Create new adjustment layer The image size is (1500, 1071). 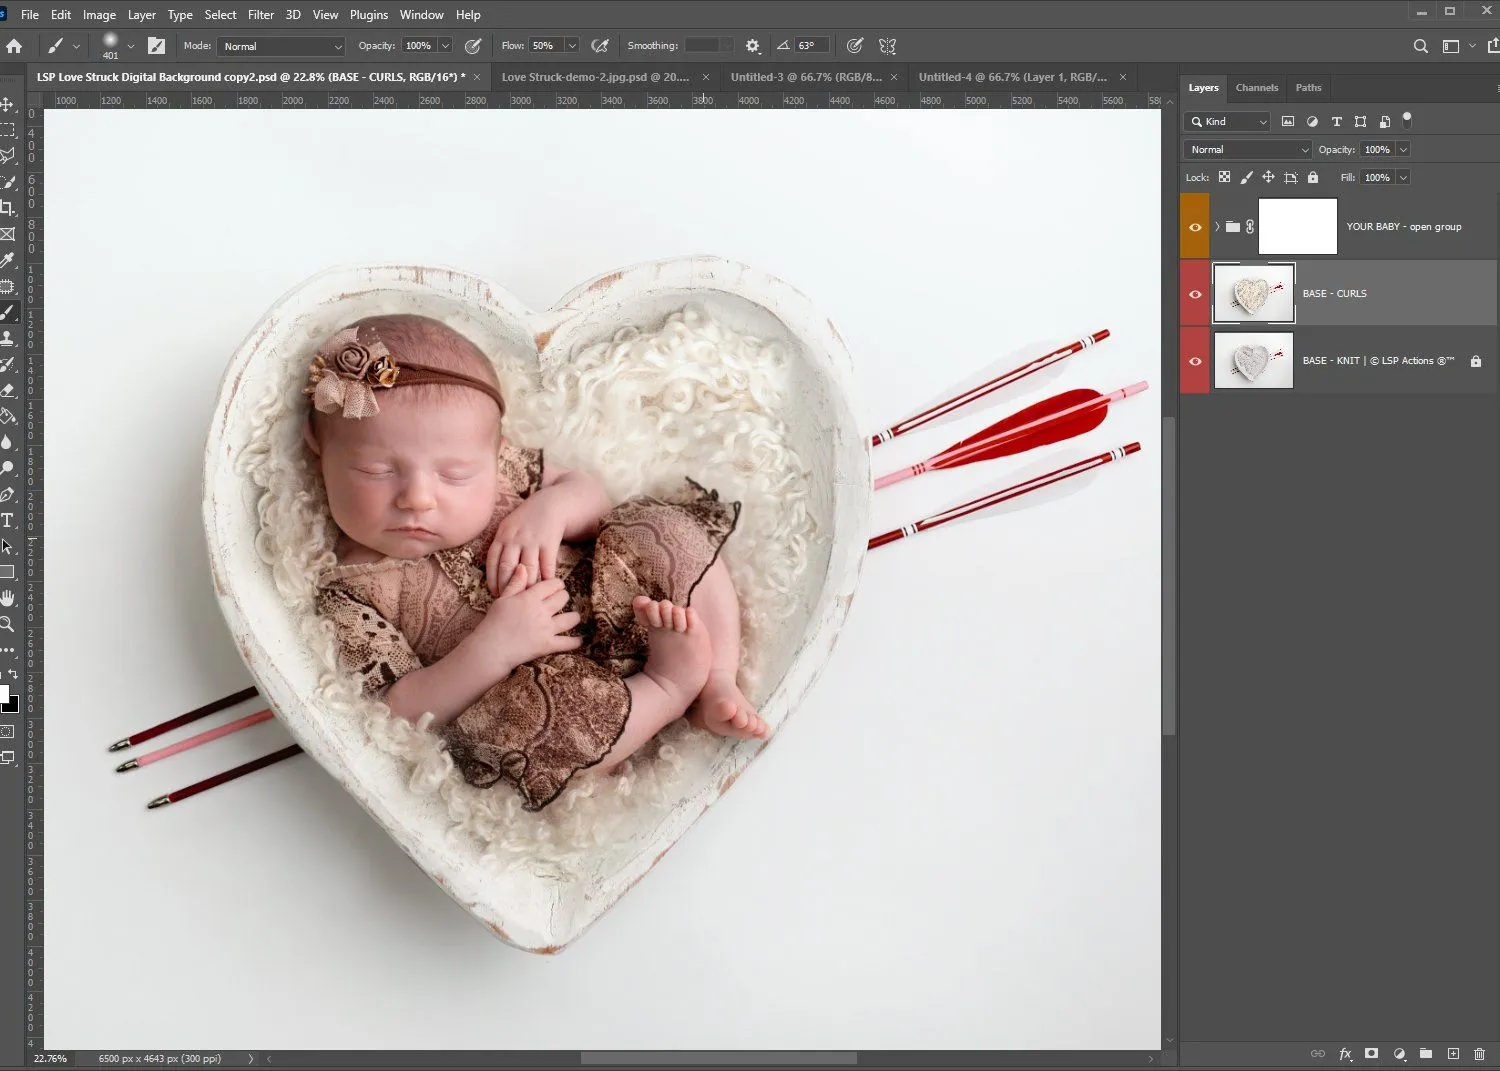1399,1053
